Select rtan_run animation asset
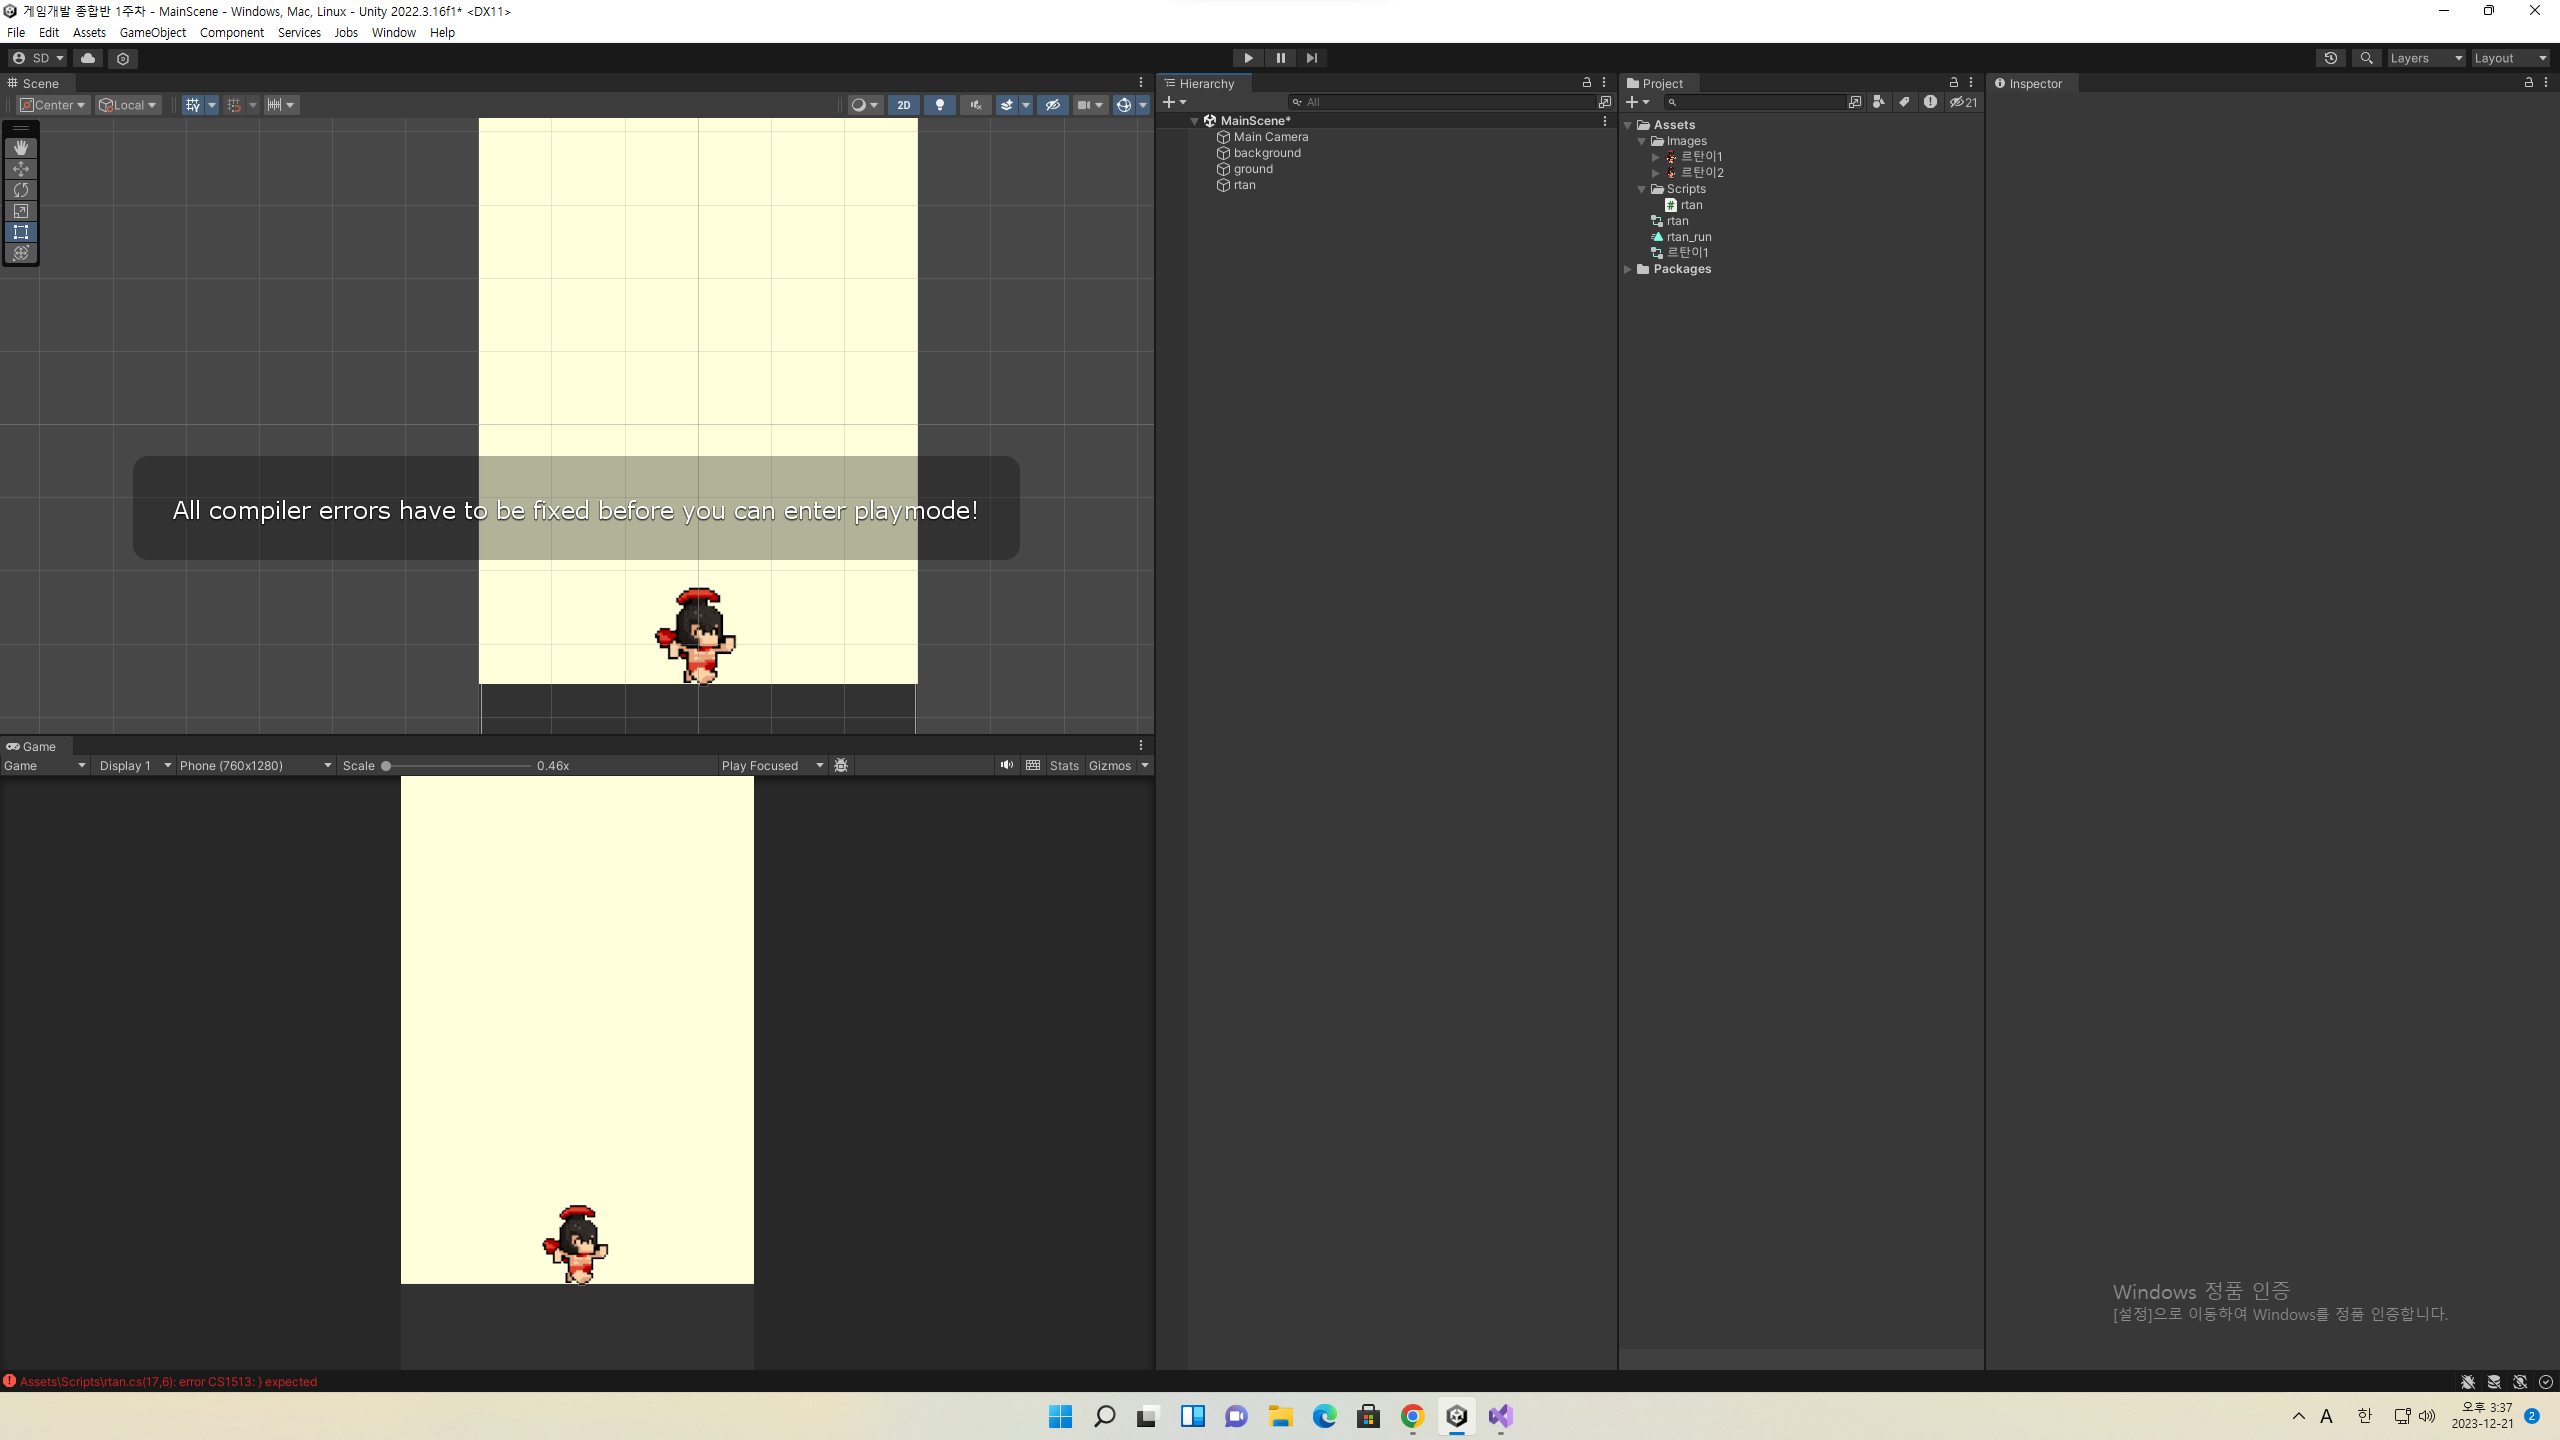 click(x=1689, y=237)
